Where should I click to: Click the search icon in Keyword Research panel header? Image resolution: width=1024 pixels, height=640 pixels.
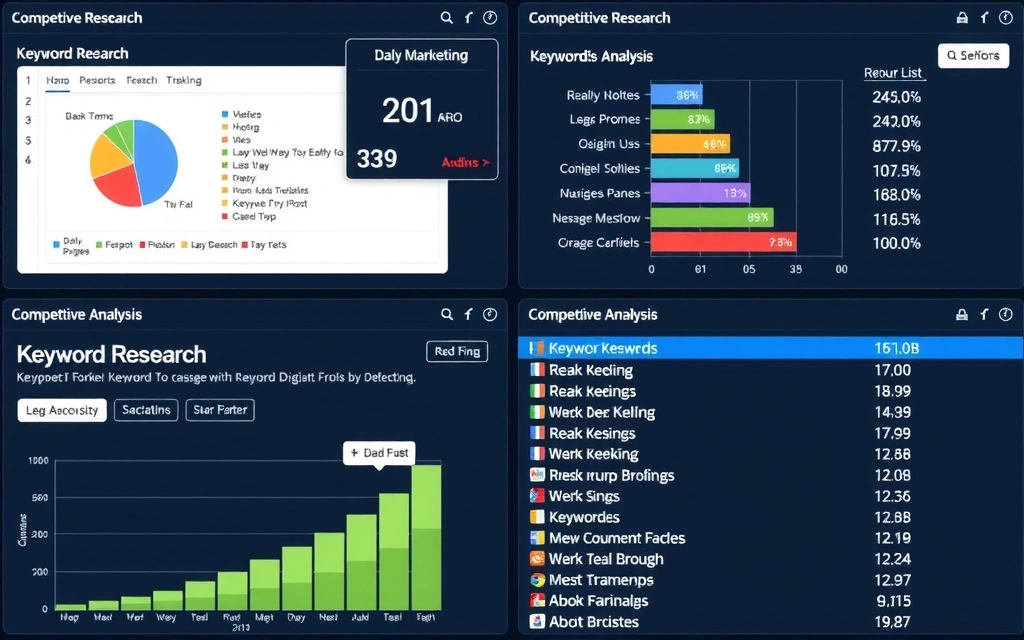point(447,17)
